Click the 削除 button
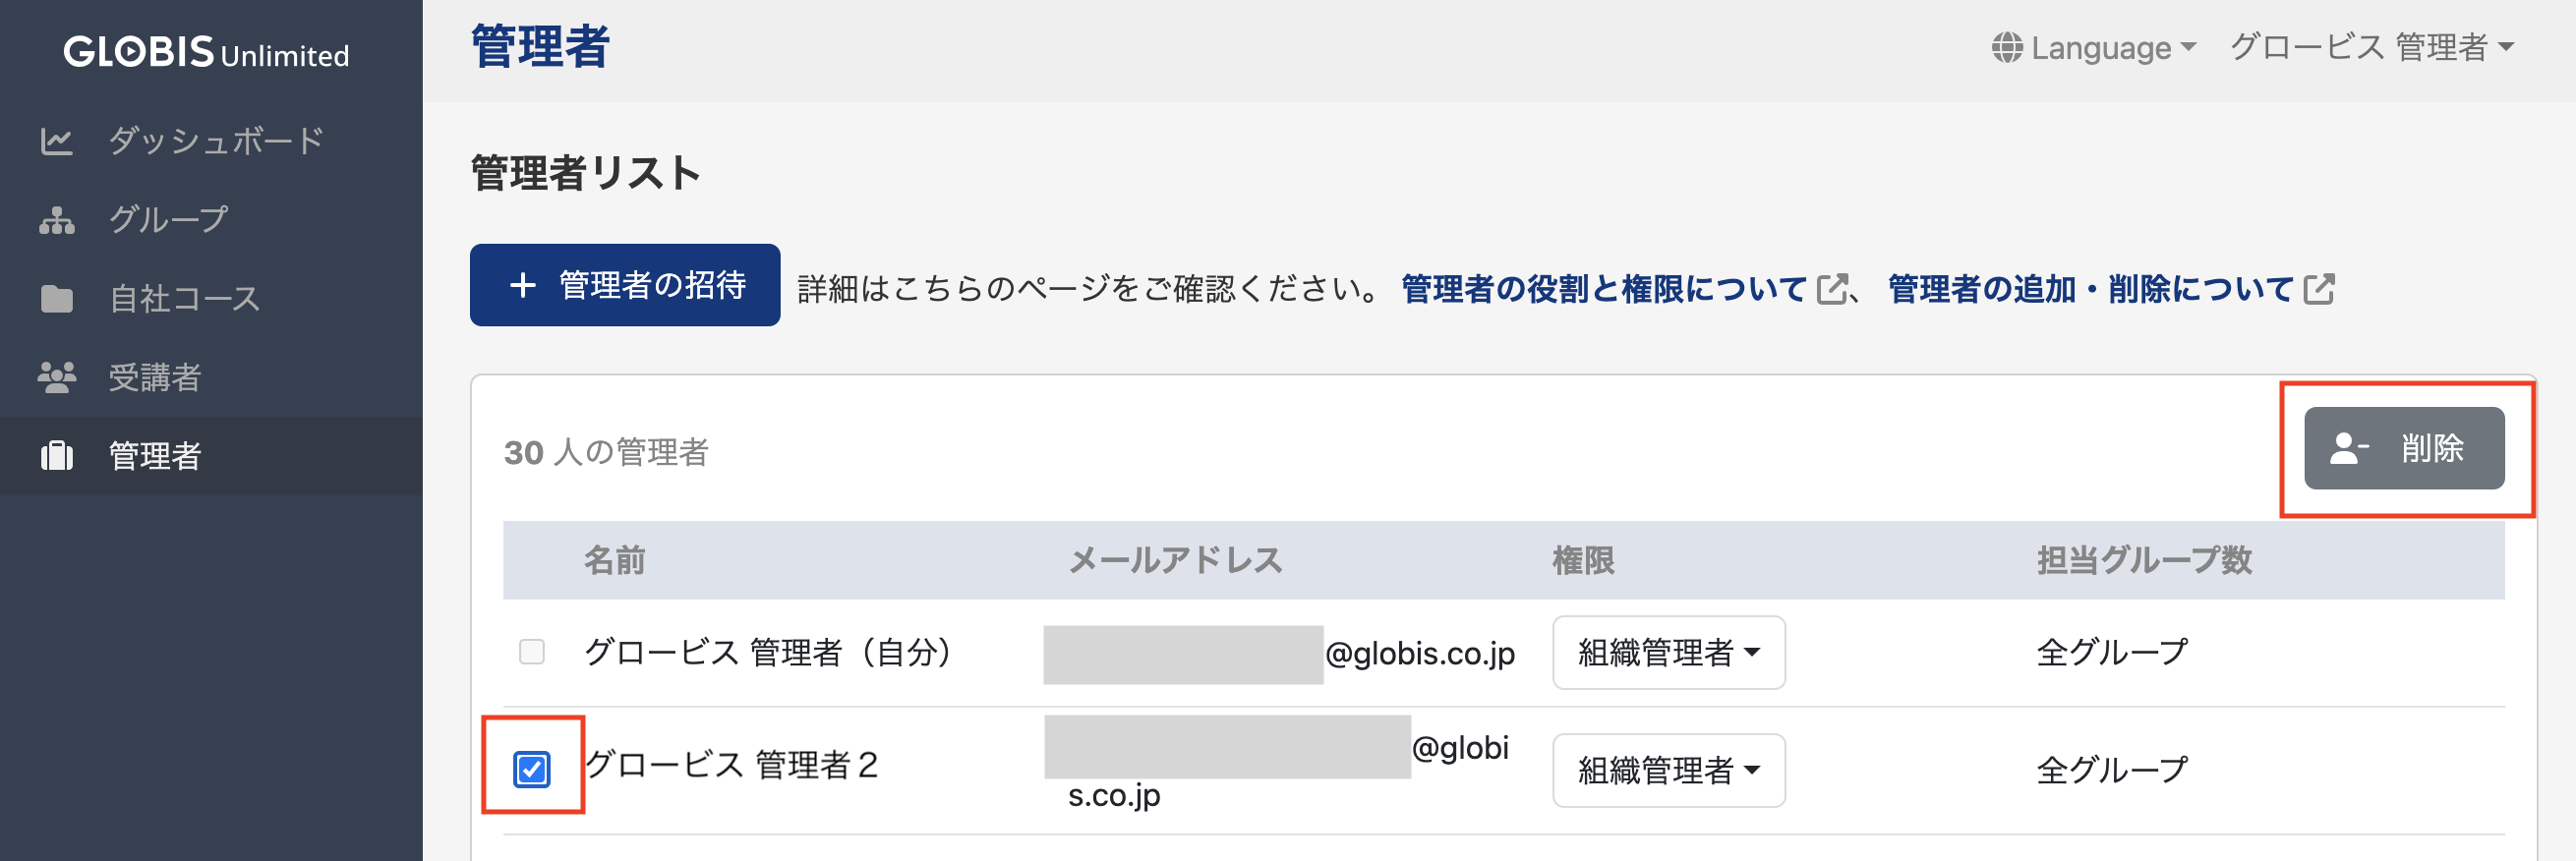 2404,448
